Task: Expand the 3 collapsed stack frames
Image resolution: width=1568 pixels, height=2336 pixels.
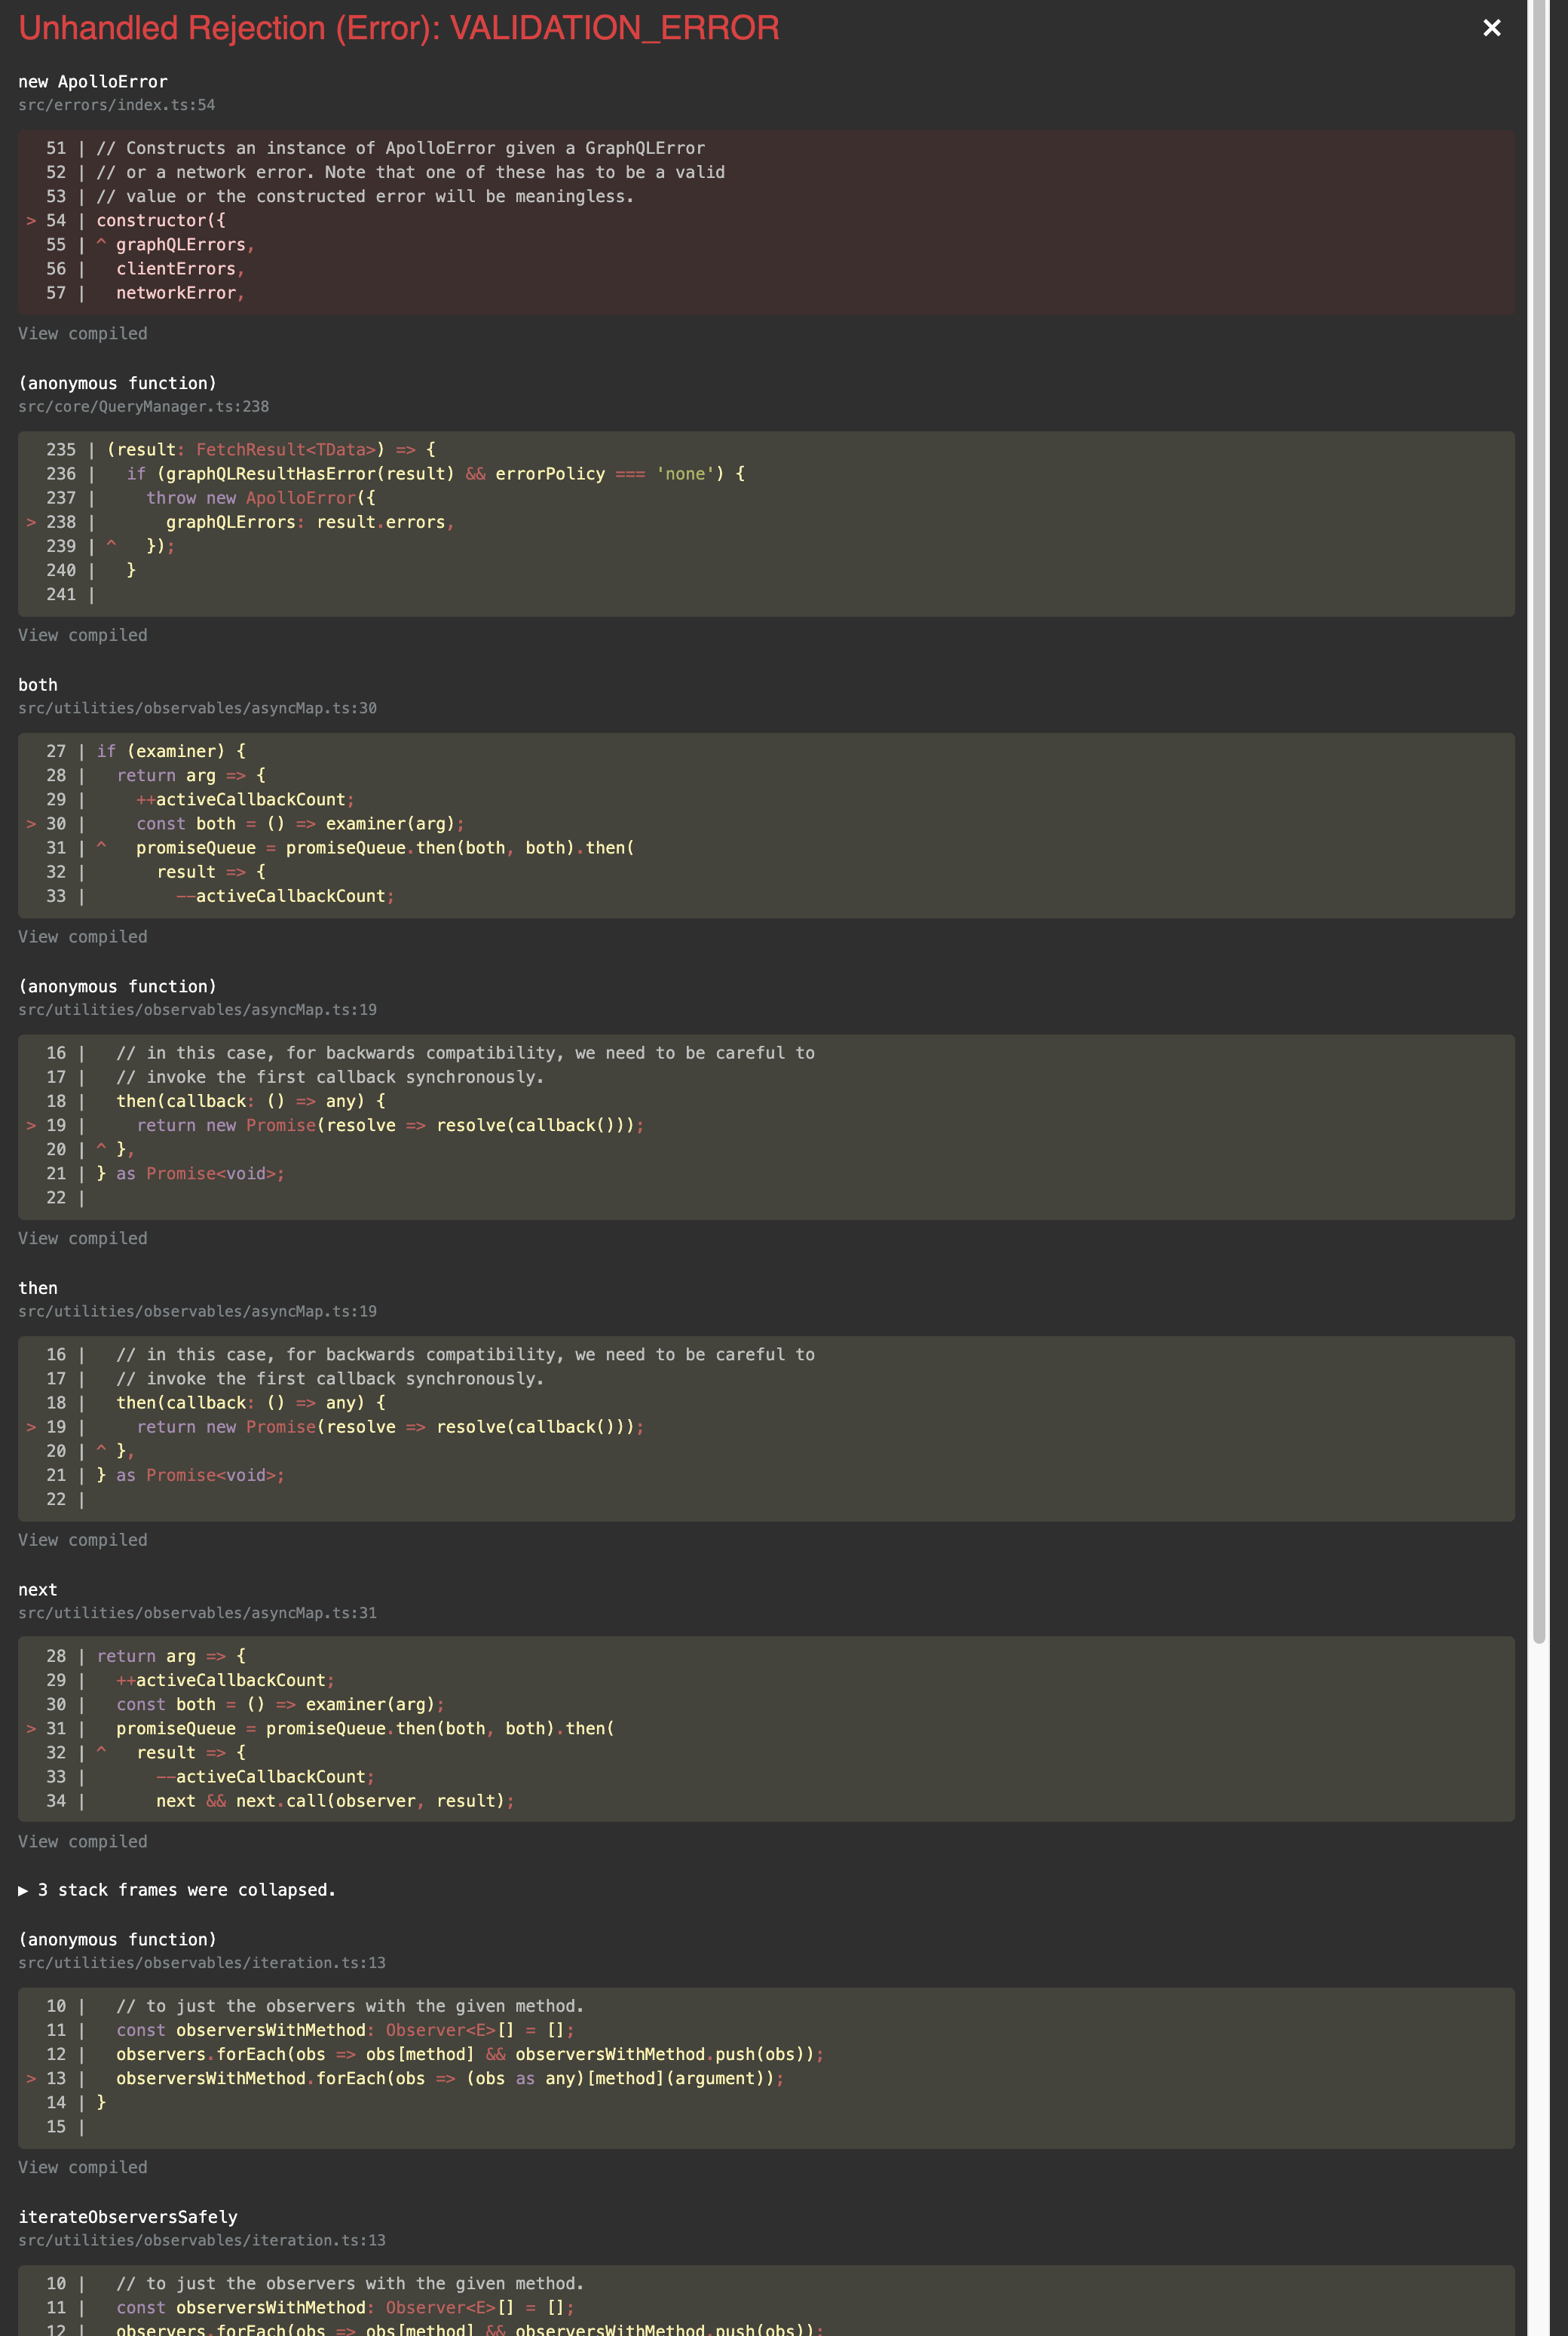Action: pos(176,1890)
